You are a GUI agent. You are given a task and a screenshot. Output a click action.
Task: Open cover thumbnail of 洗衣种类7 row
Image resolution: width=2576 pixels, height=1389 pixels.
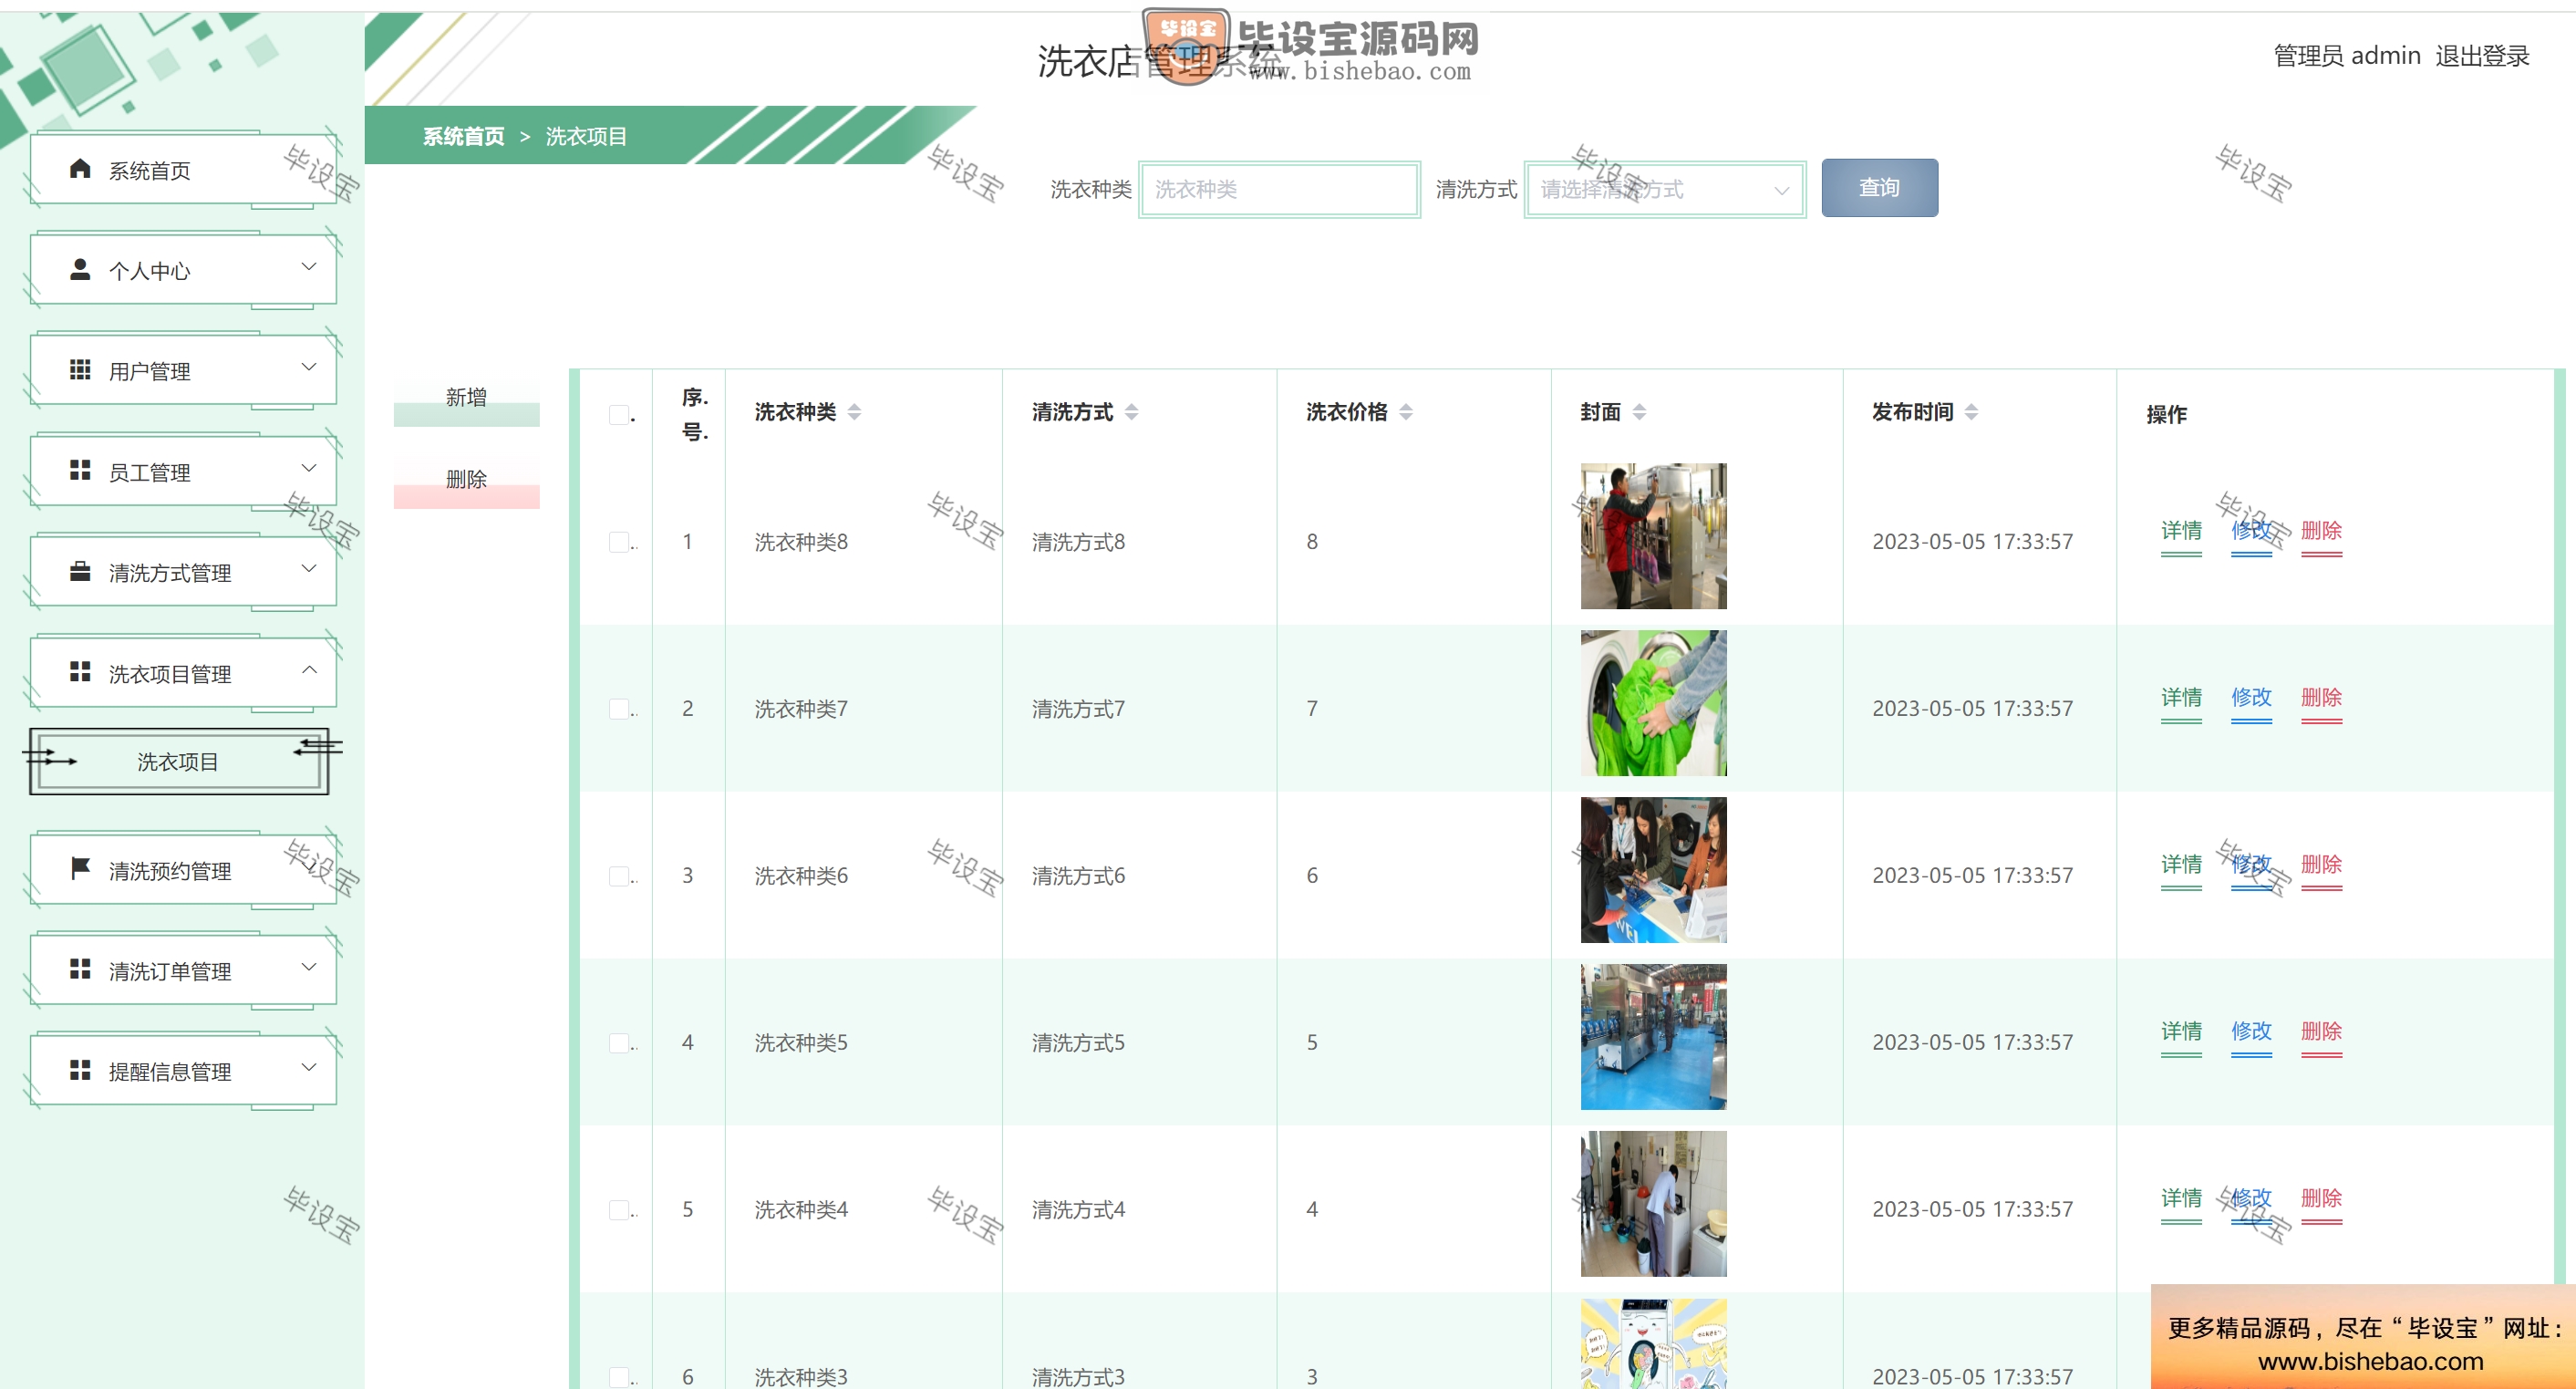coord(1653,703)
